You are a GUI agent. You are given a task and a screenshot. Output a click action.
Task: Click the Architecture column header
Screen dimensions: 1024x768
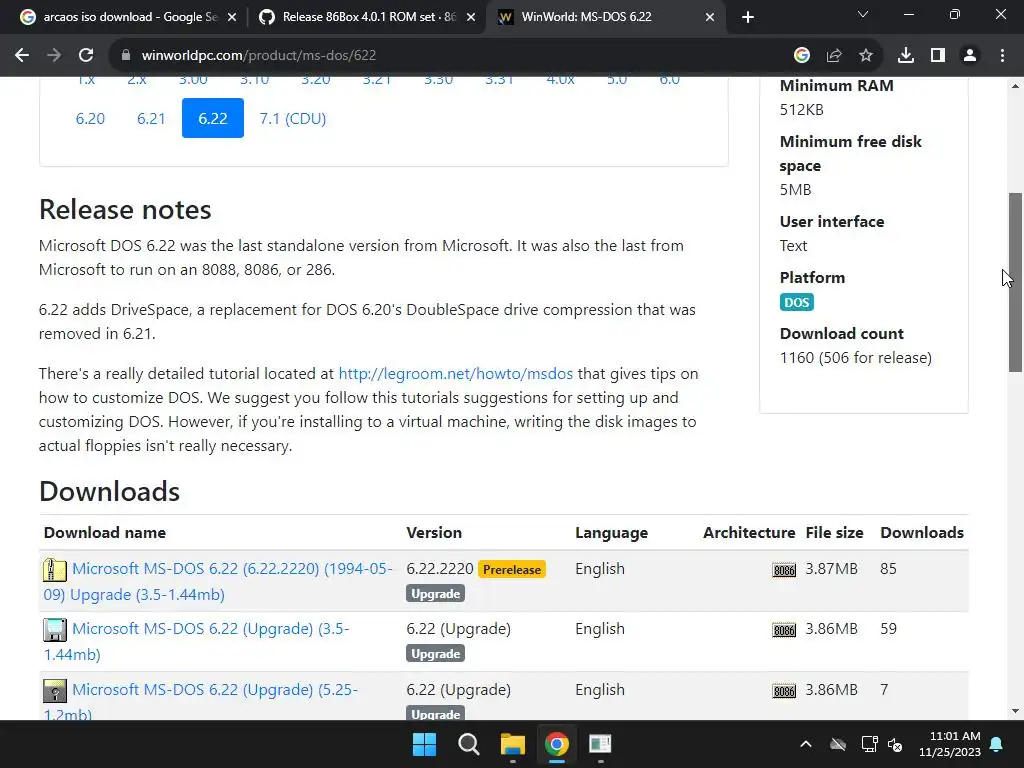pyautogui.click(x=749, y=533)
